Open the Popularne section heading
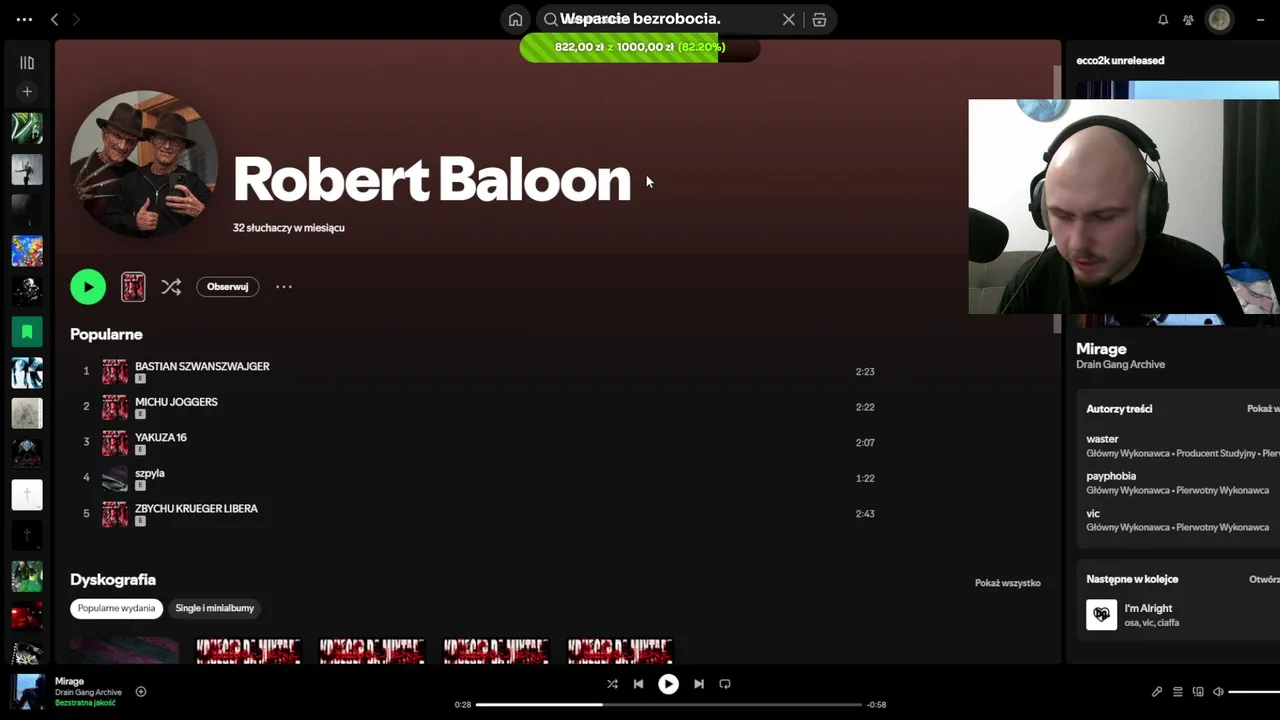This screenshot has width=1280, height=720. [x=106, y=334]
